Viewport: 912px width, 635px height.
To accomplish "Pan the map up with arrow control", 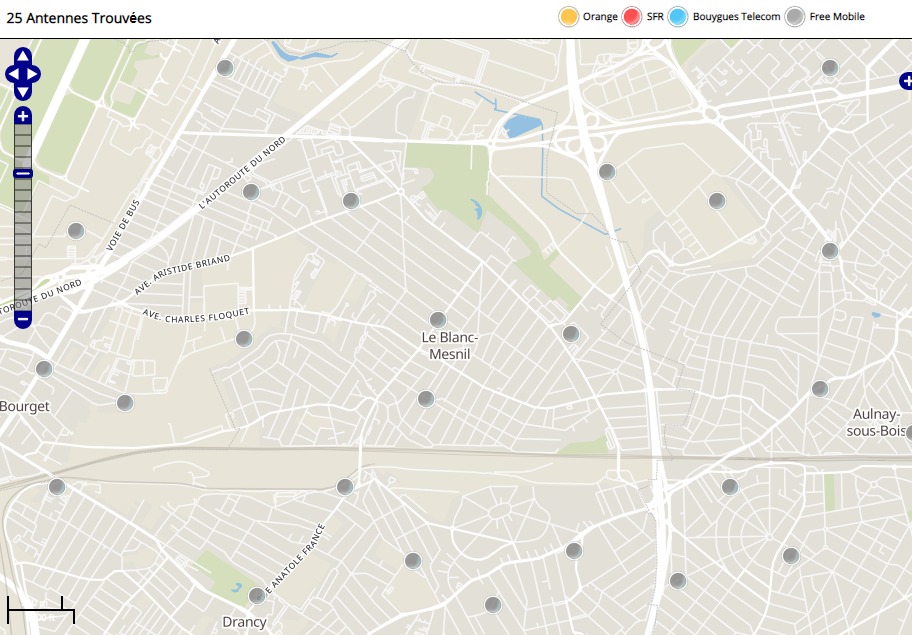I will tap(23, 57).
